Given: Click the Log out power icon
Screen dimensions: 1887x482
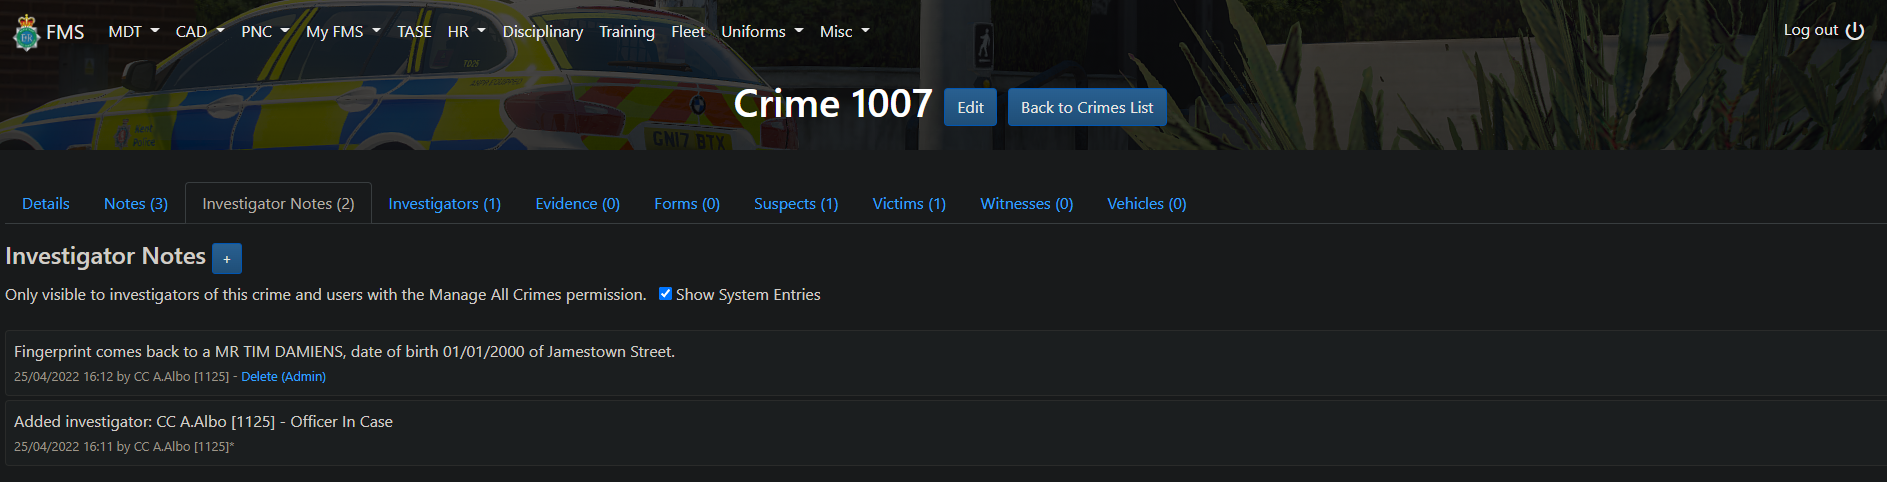Looking at the screenshot, I should [x=1854, y=31].
